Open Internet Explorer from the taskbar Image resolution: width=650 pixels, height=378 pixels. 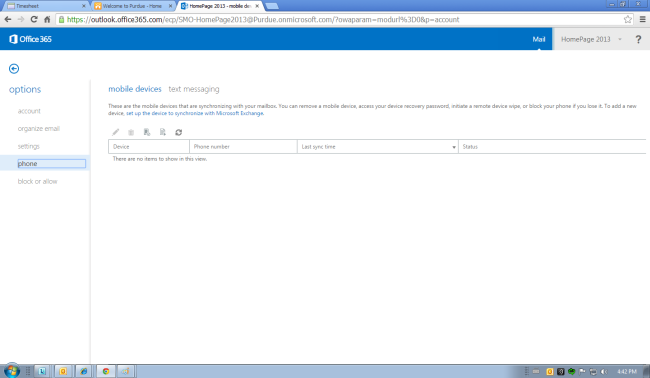pyautogui.click(x=84, y=371)
